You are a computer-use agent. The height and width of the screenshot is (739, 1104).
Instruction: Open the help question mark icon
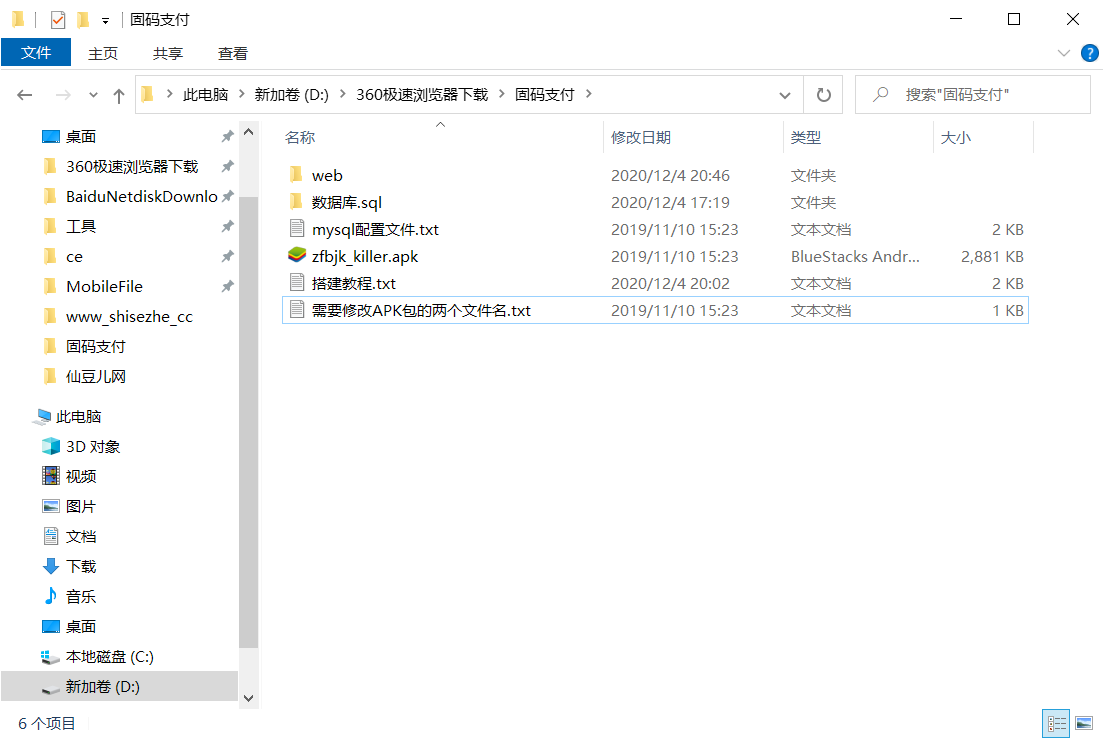pos(1089,53)
